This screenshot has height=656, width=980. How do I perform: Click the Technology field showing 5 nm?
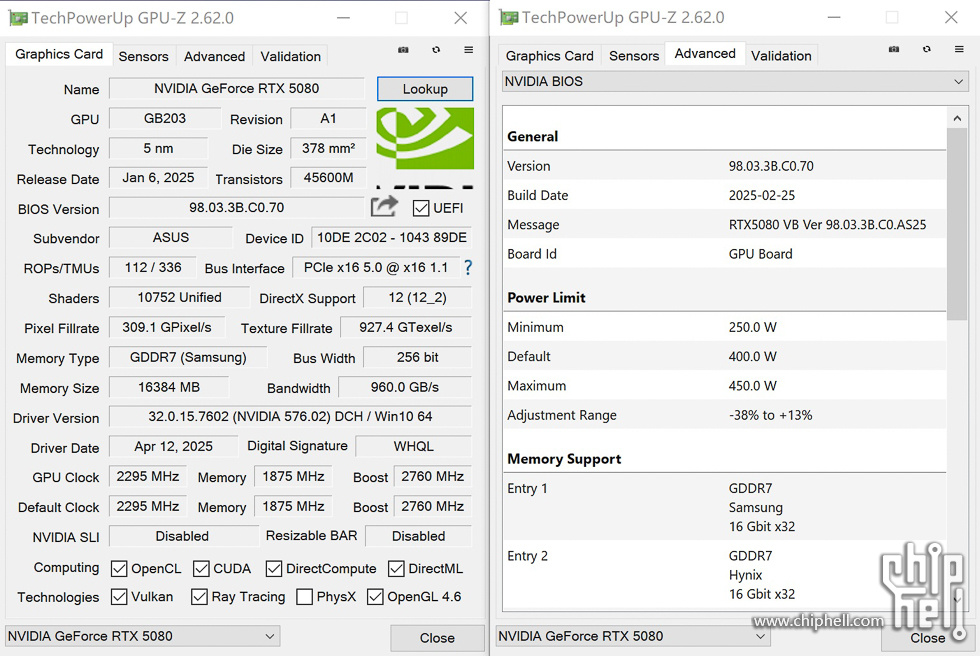point(158,148)
